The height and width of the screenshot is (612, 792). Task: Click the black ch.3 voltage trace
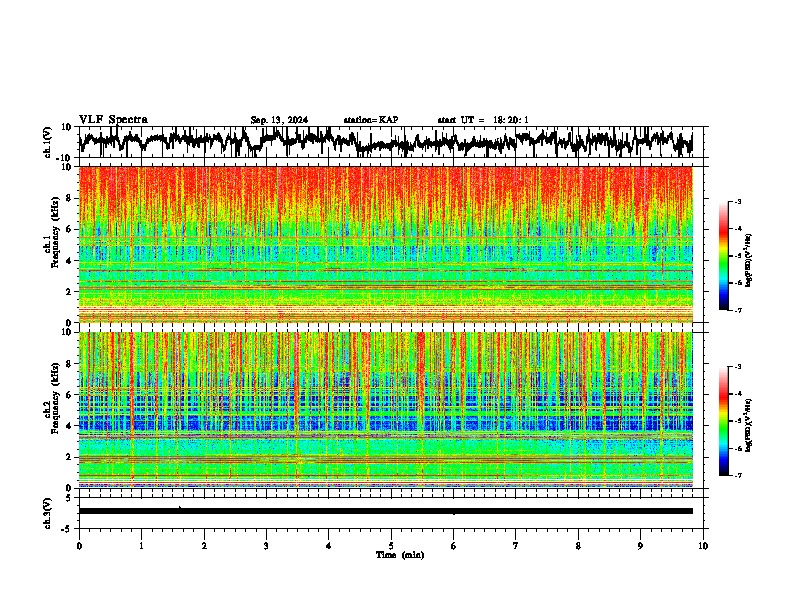385,511
